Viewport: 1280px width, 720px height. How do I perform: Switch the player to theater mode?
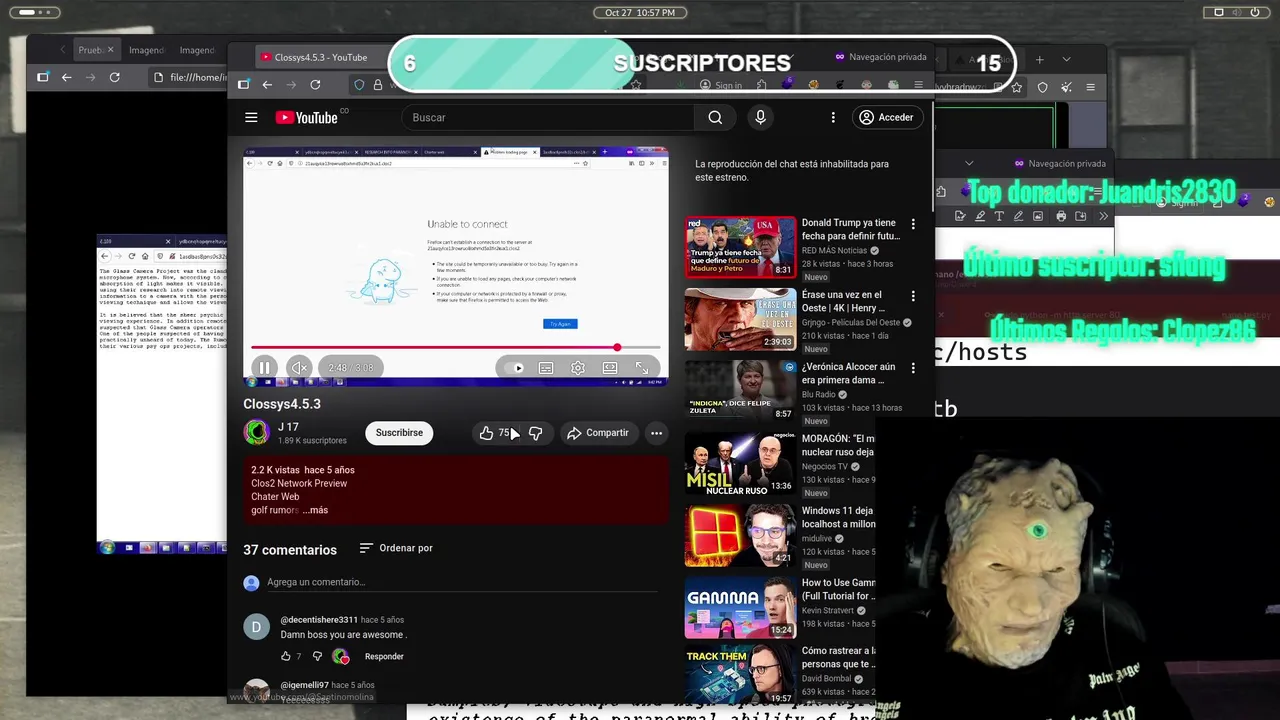610,368
